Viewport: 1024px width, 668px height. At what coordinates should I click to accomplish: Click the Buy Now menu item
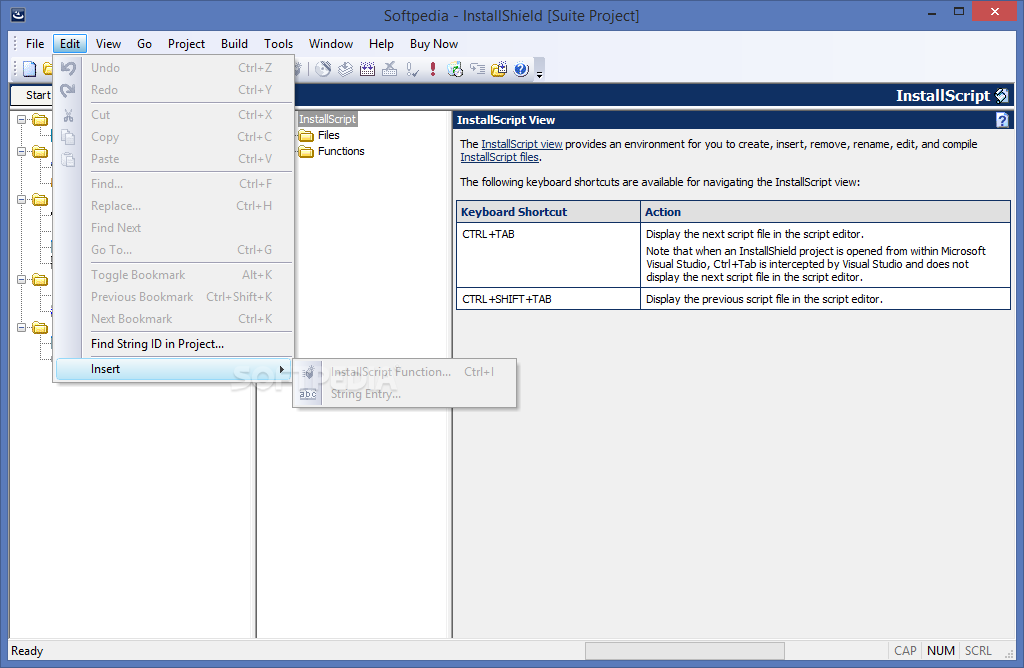point(434,44)
